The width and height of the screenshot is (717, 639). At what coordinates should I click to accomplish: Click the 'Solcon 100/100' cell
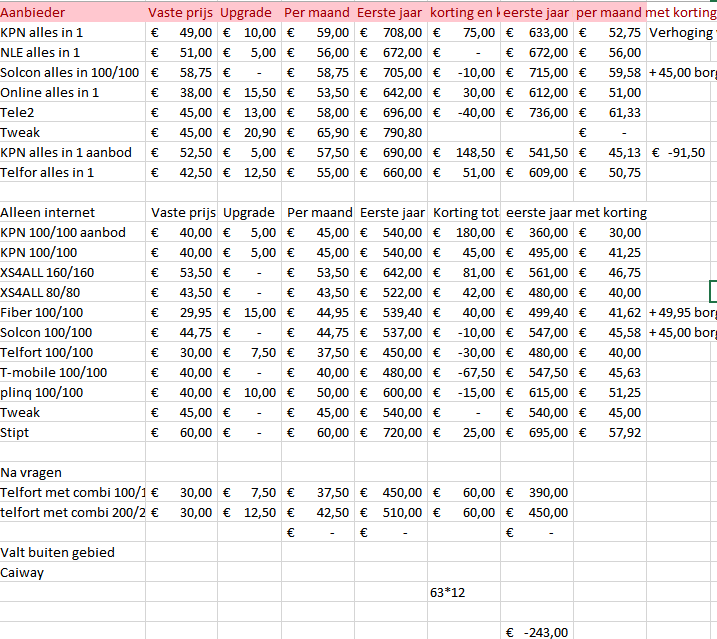73,333
